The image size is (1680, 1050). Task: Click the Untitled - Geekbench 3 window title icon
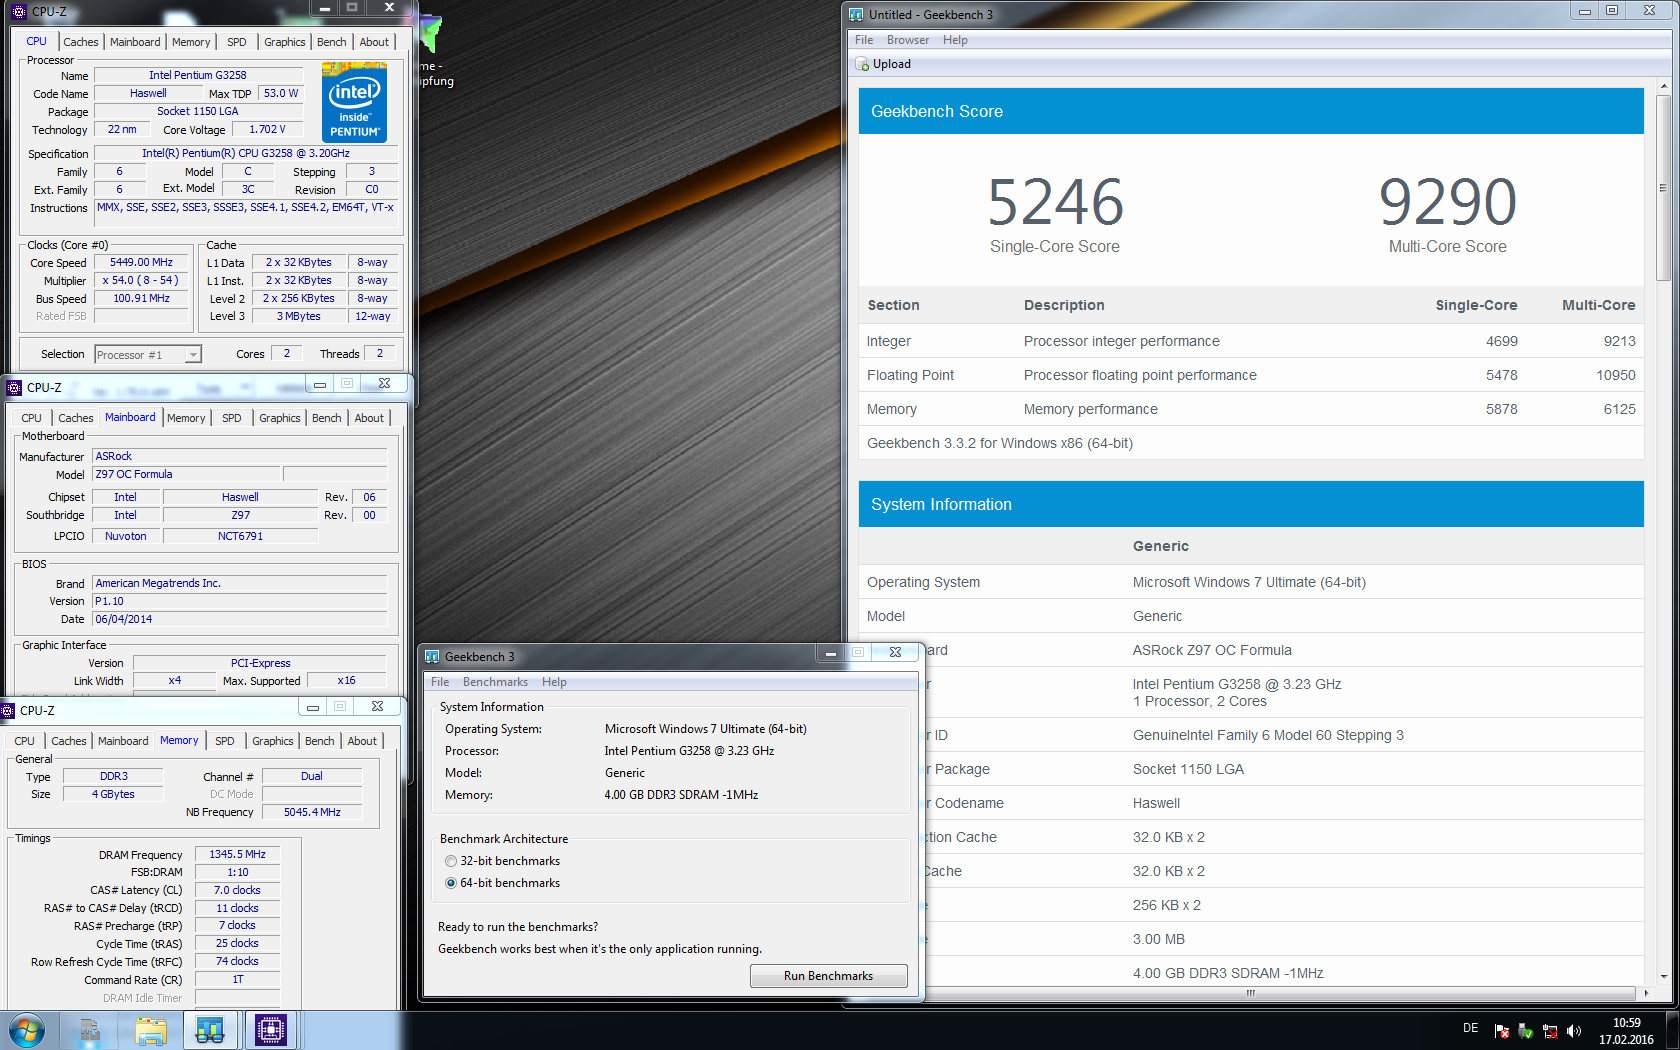point(856,14)
